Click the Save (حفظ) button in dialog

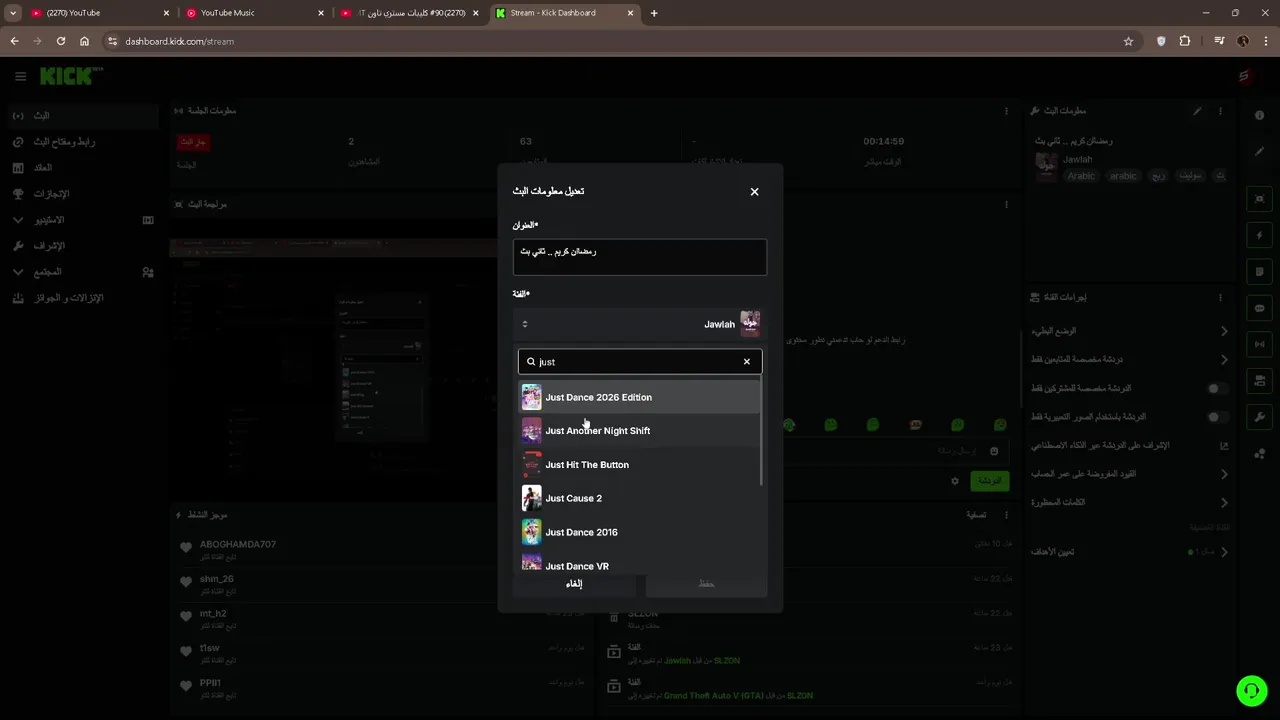(706, 584)
